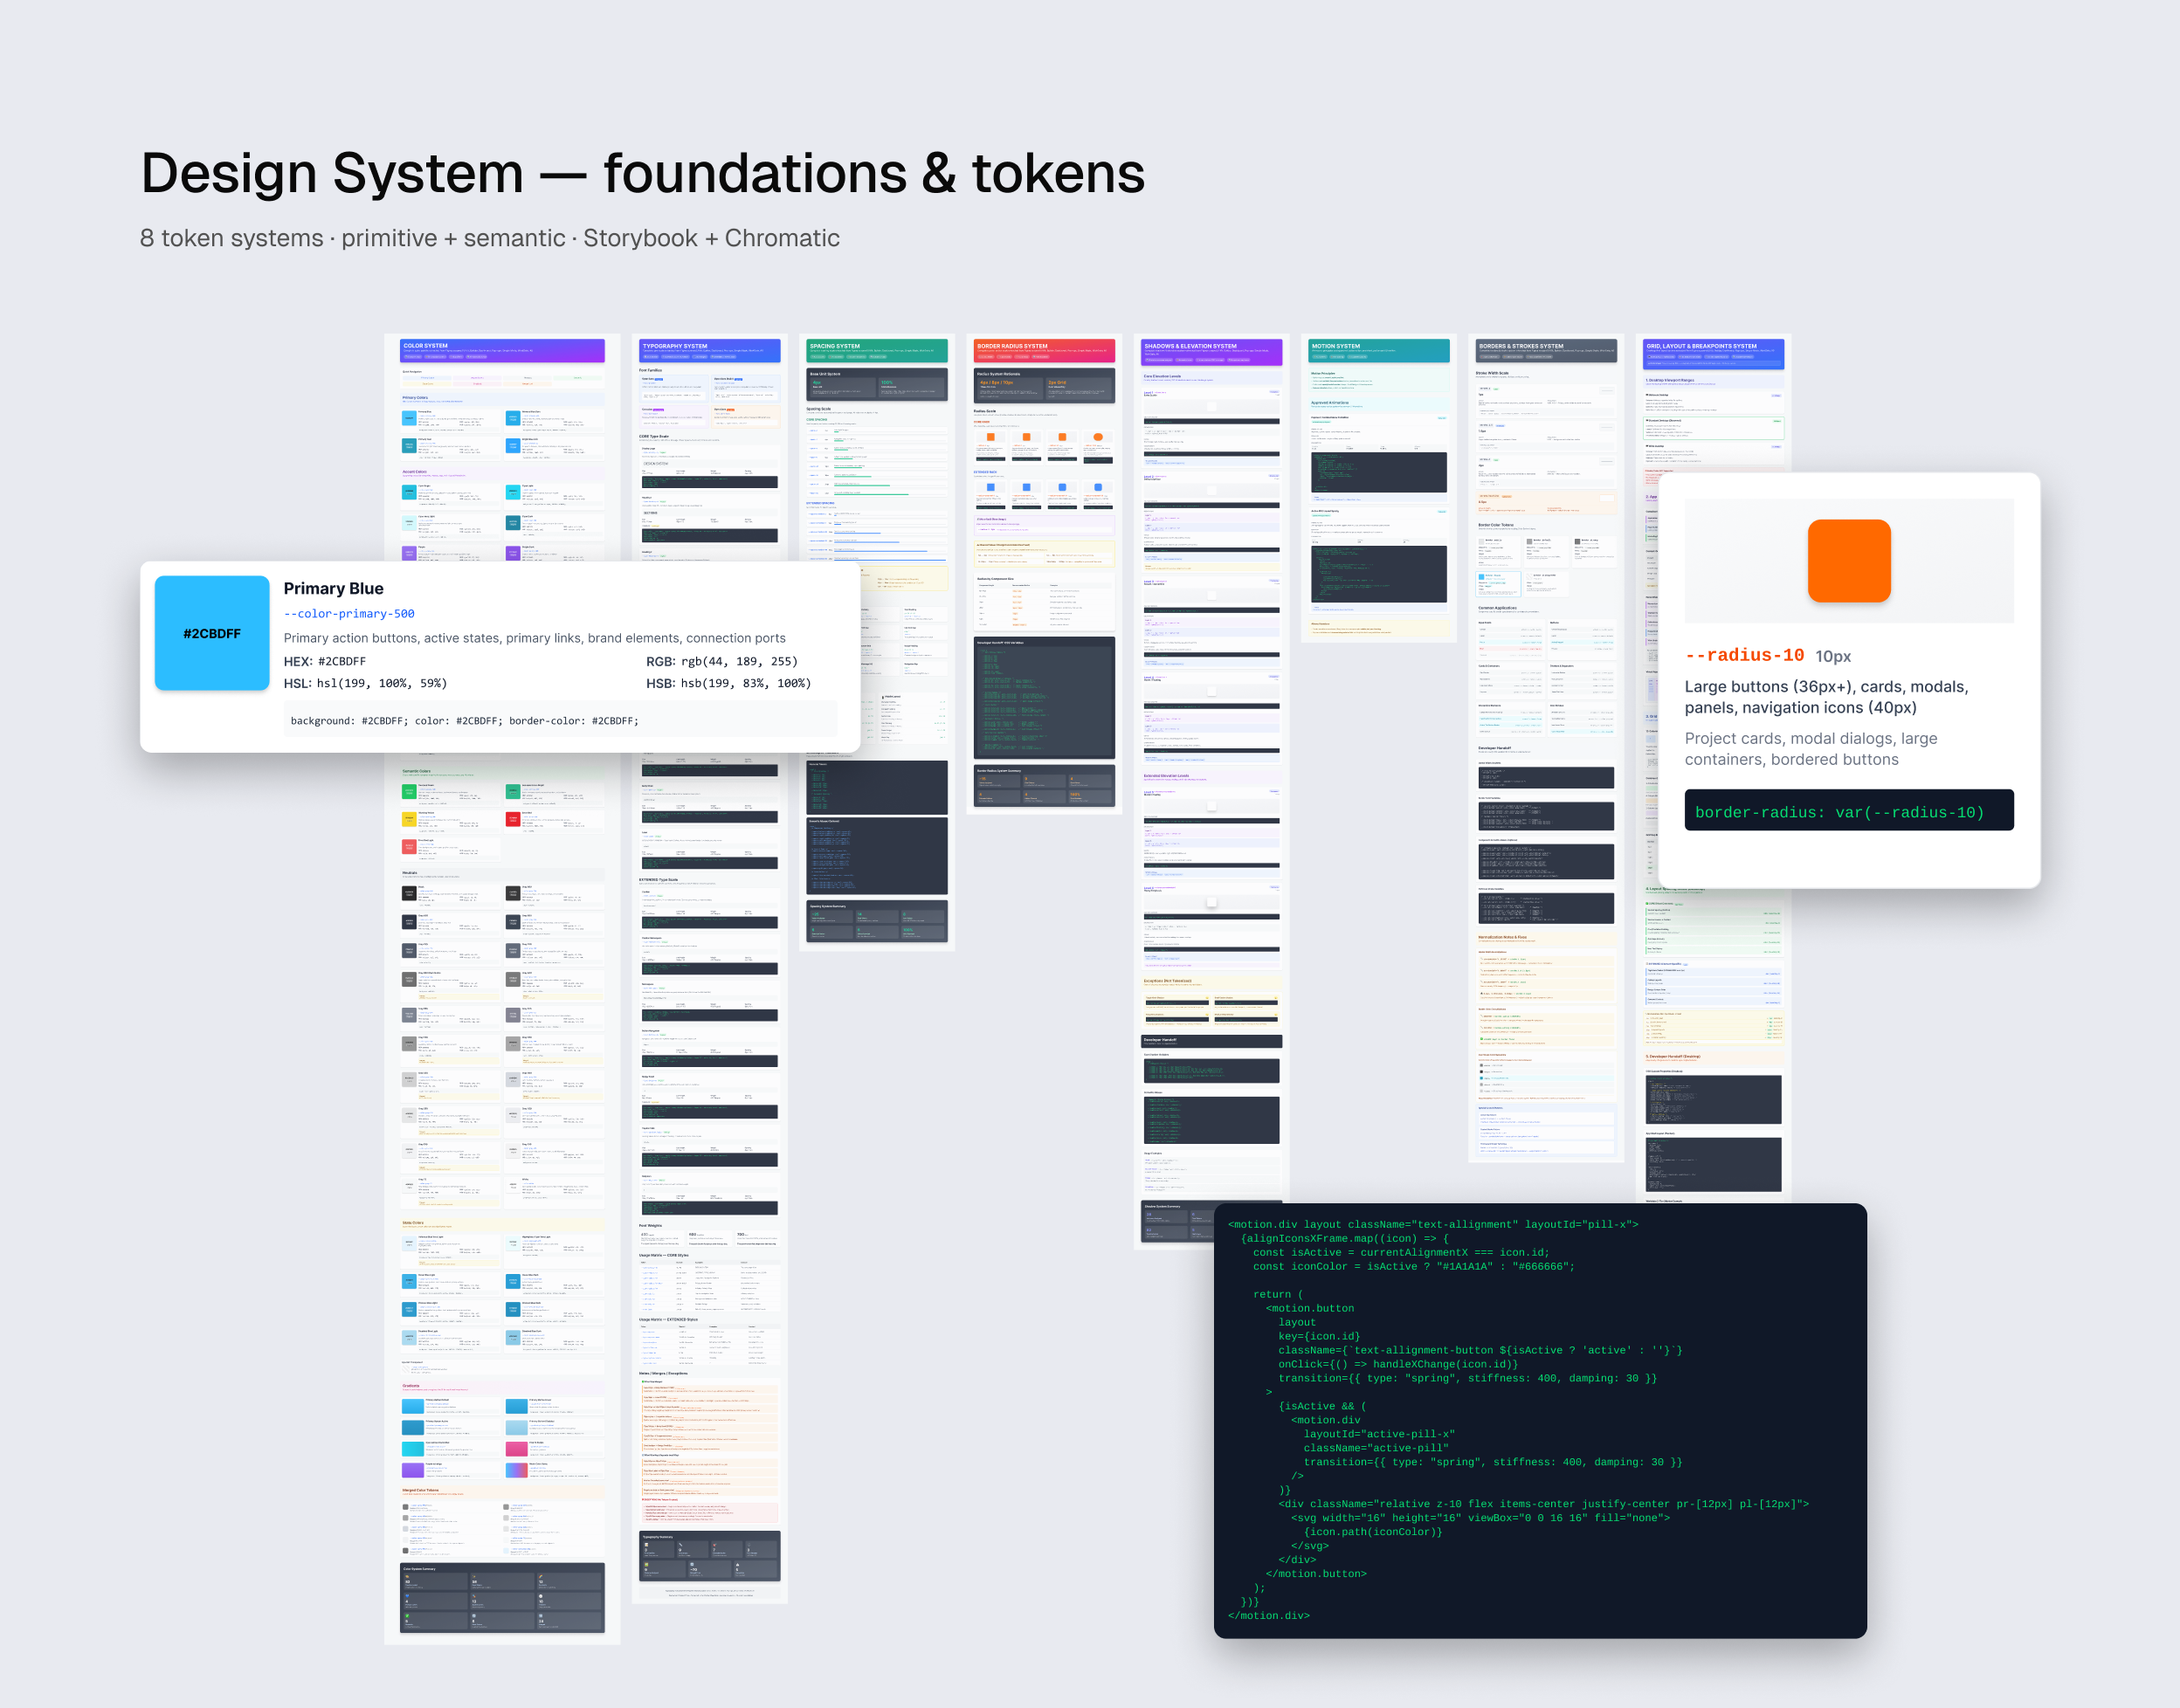Open the --color-primary-500 token link
2180x1708 pixels.
(349, 614)
